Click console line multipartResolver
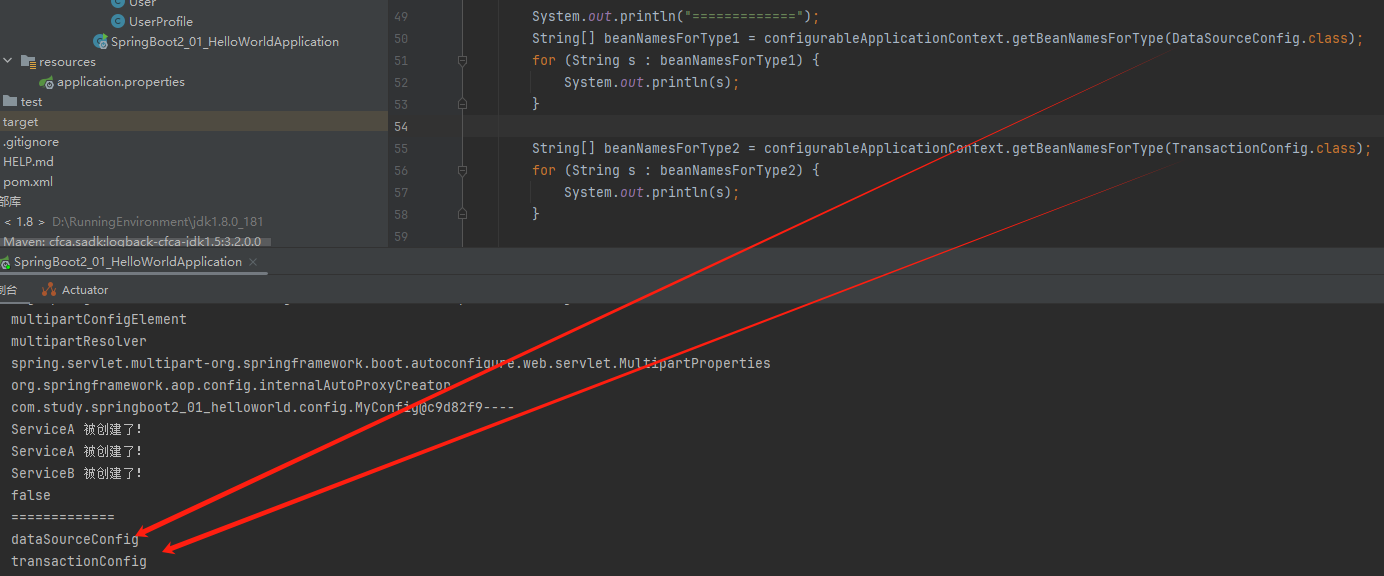Image resolution: width=1384 pixels, height=576 pixels. pyautogui.click(x=79, y=341)
